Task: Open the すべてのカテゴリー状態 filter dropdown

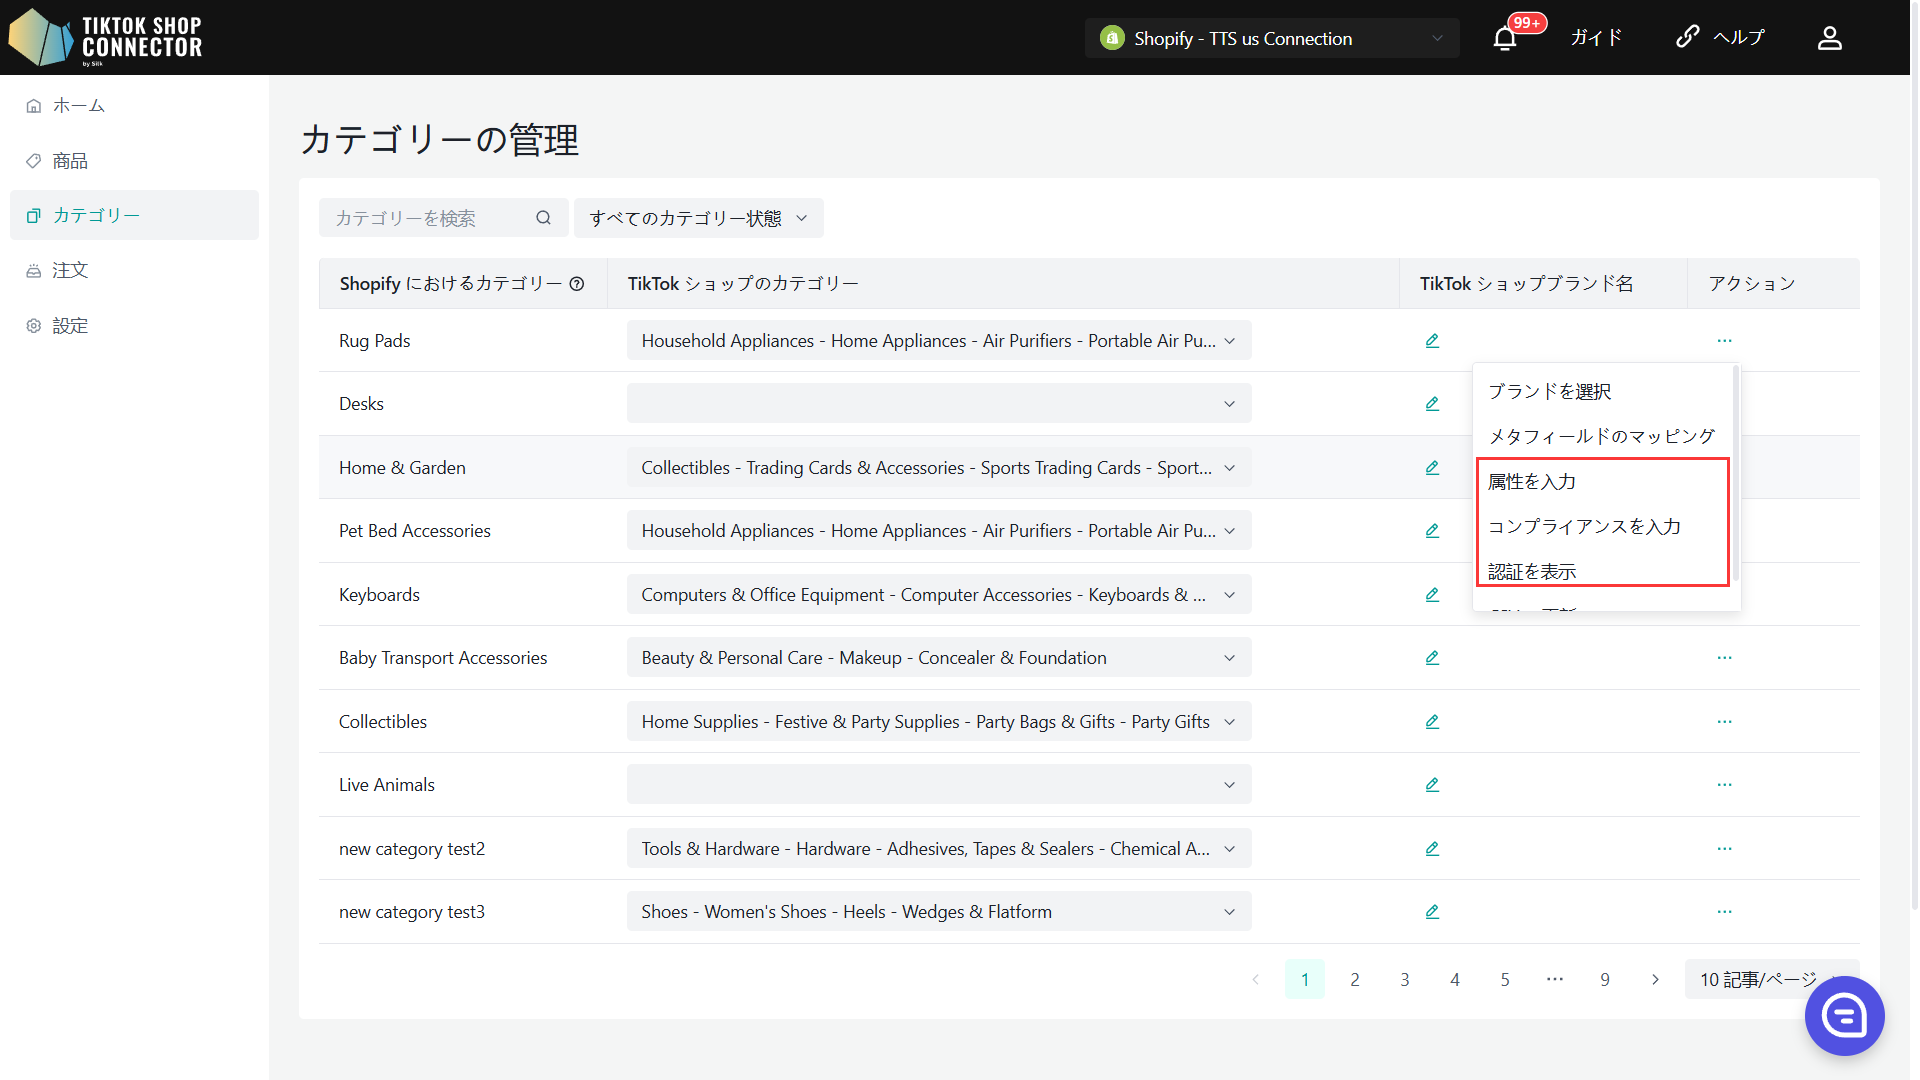Action: (x=698, y=218)
